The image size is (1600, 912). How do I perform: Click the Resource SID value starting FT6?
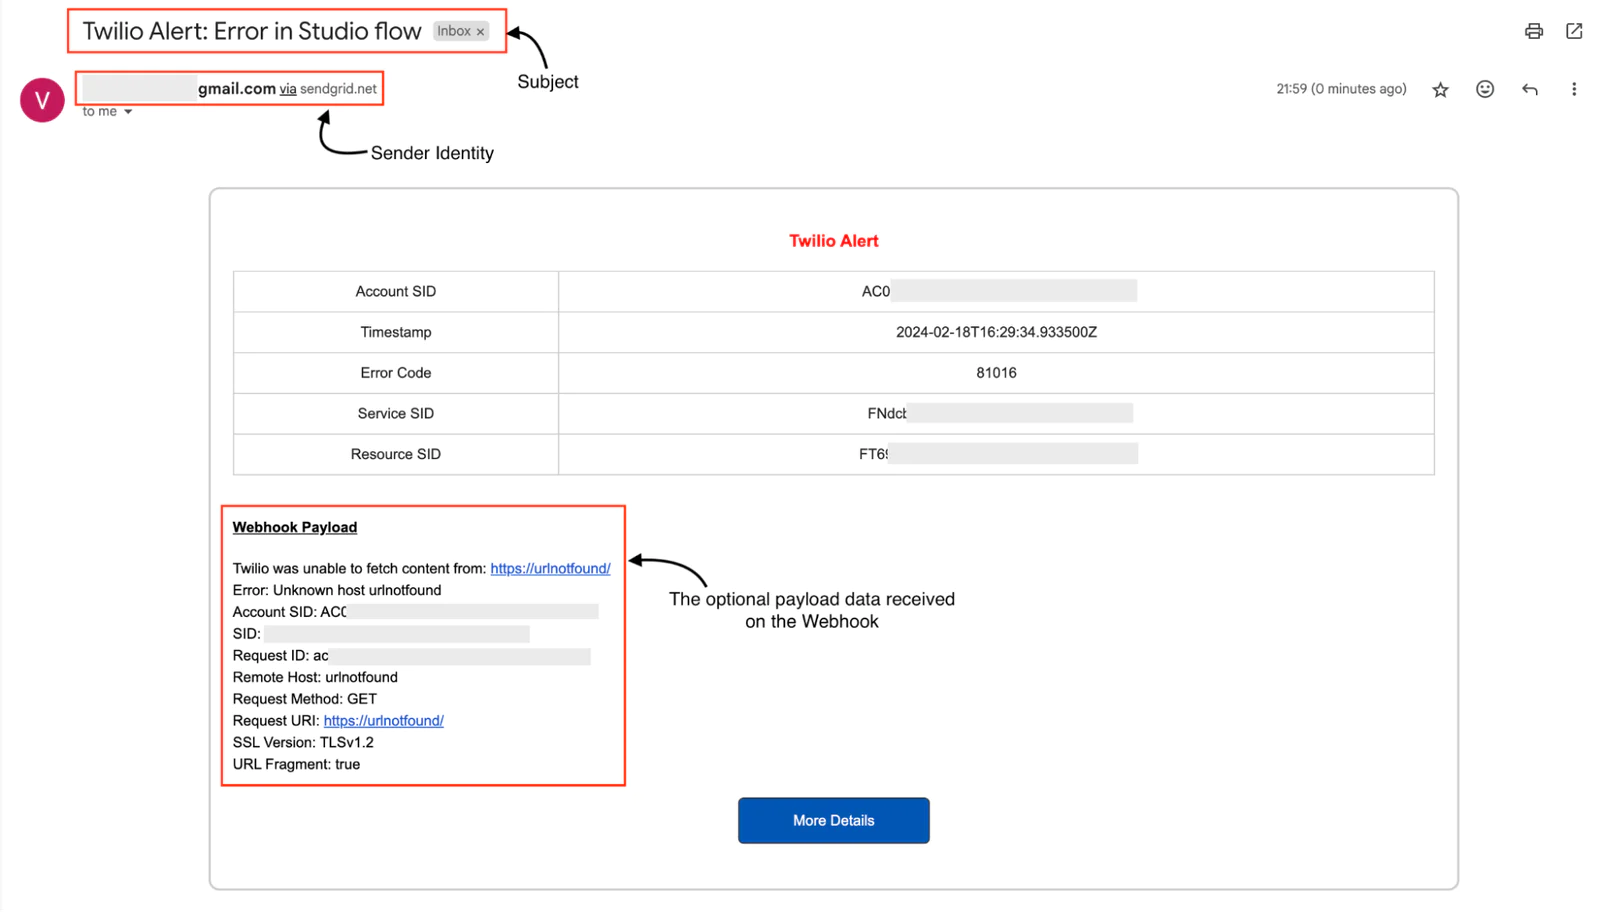tap(998, 454)
